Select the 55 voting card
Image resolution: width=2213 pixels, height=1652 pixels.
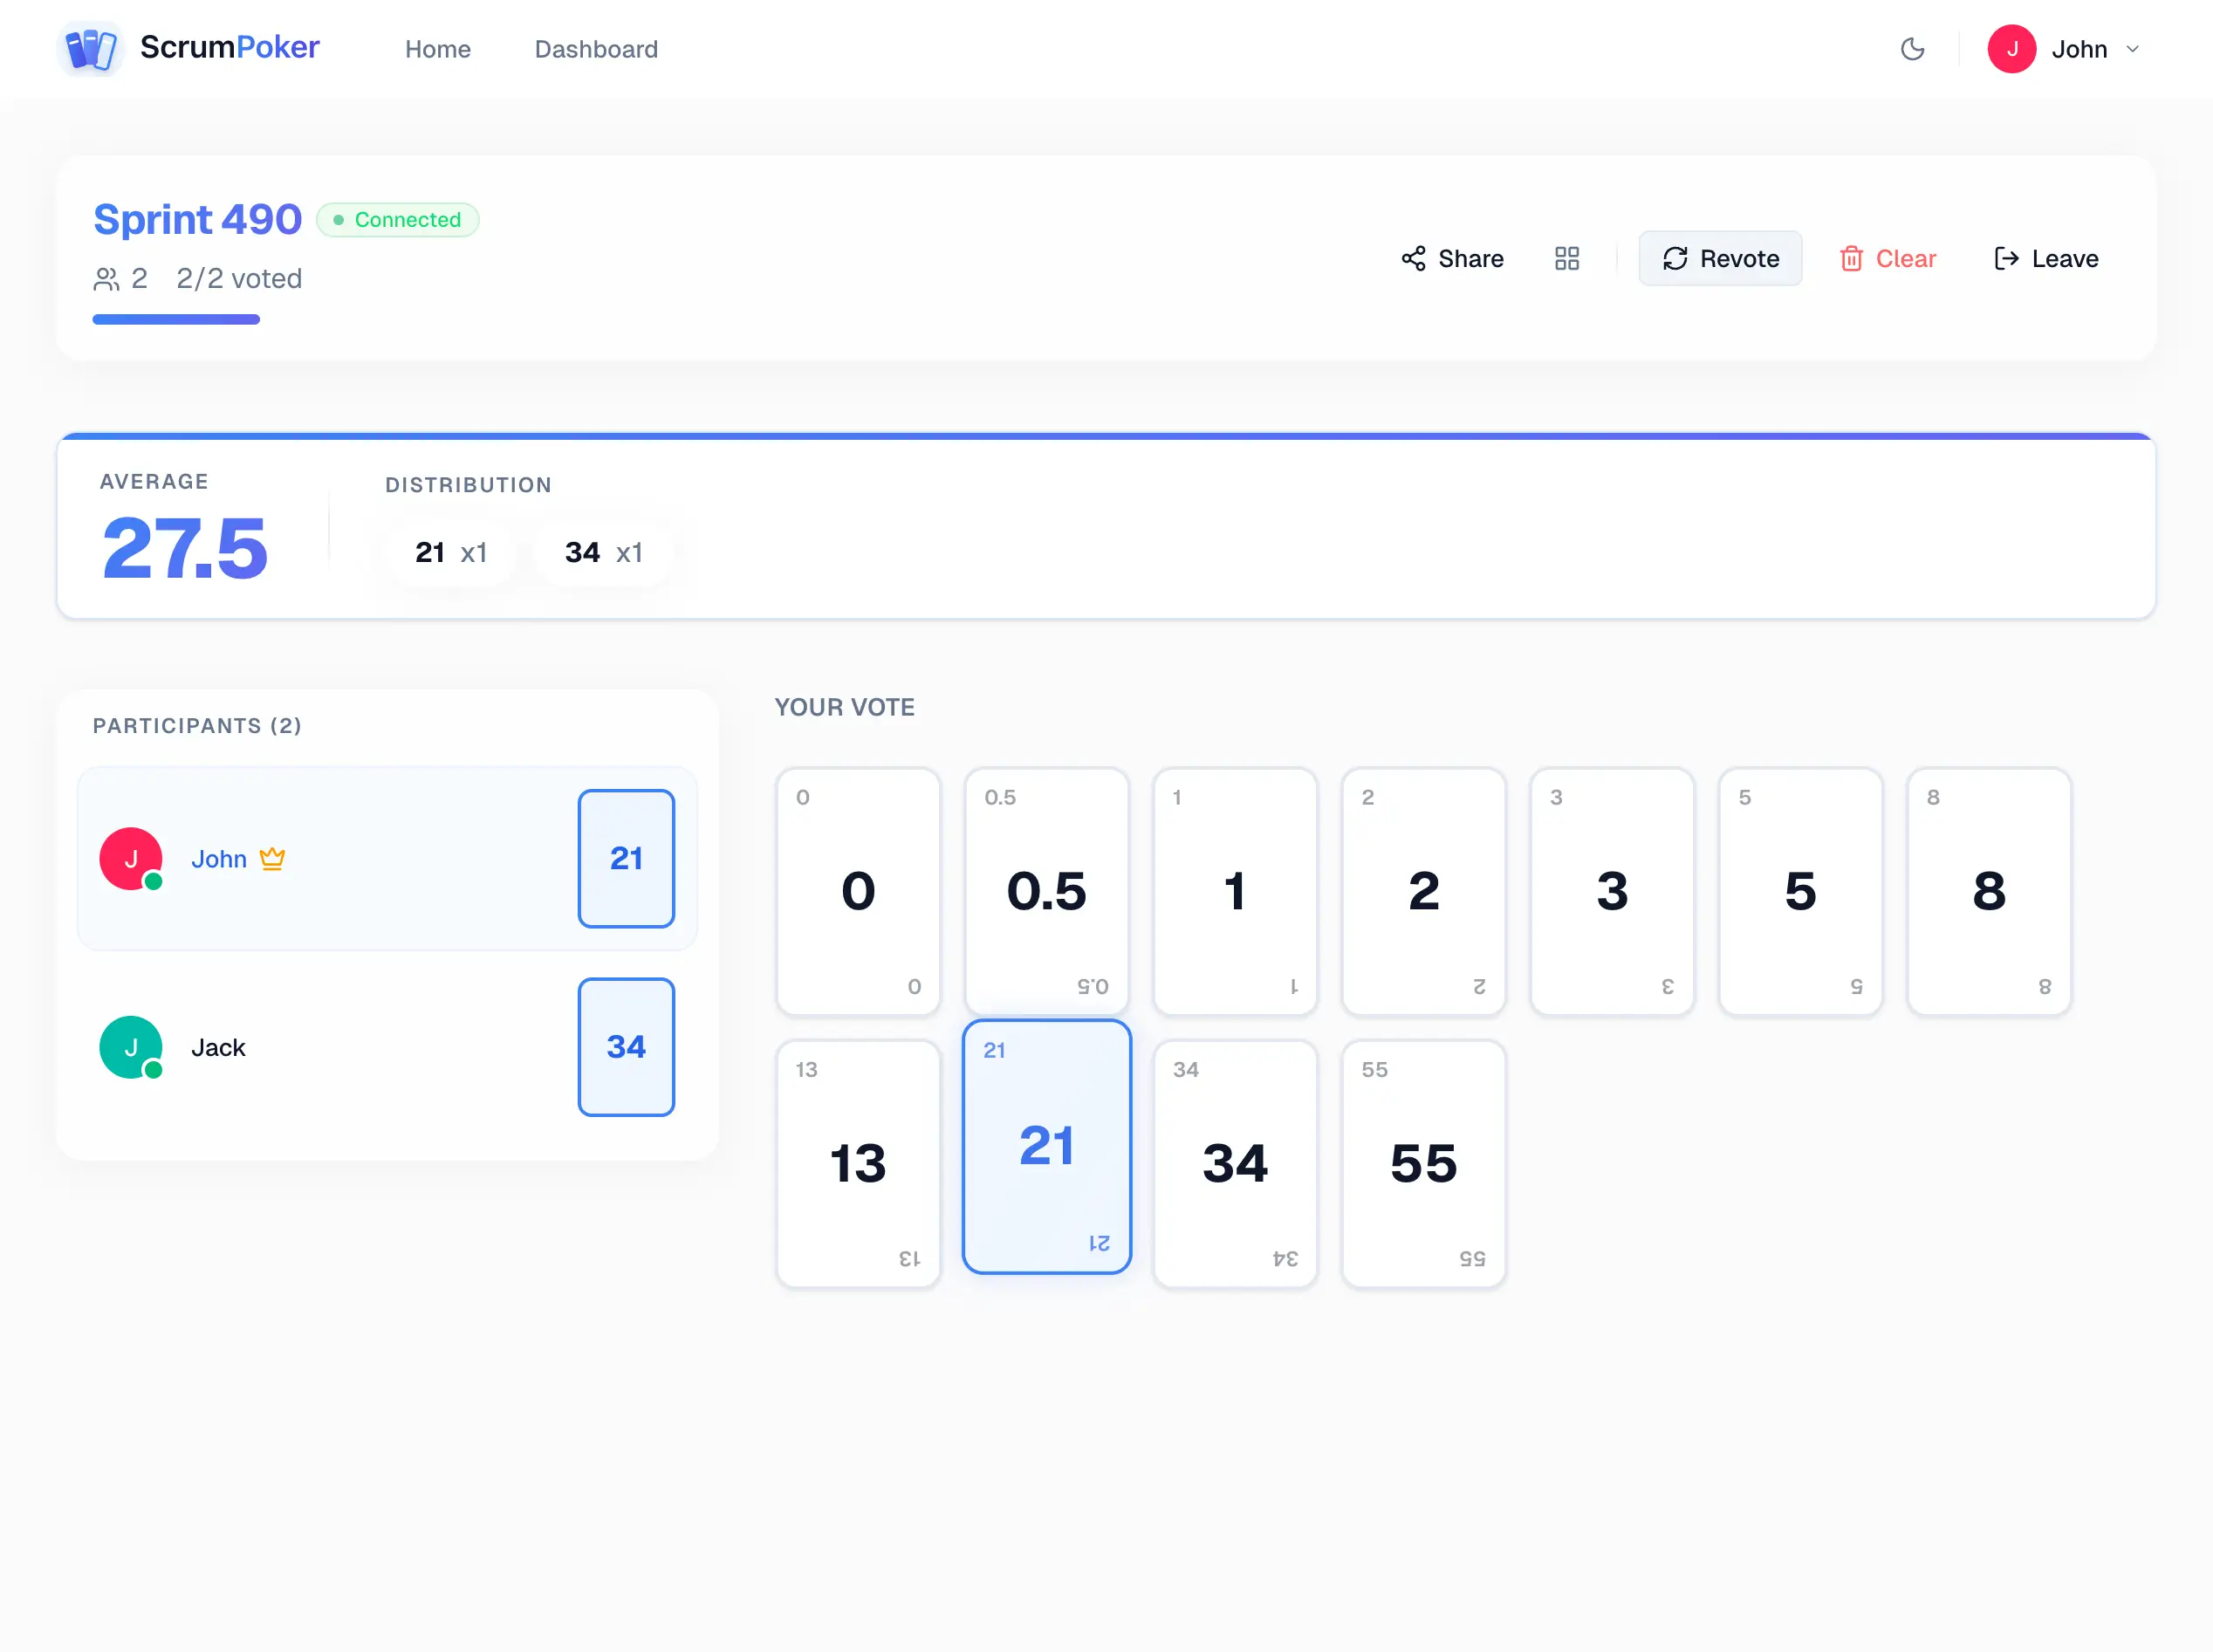click(x=1423, y=1163)
